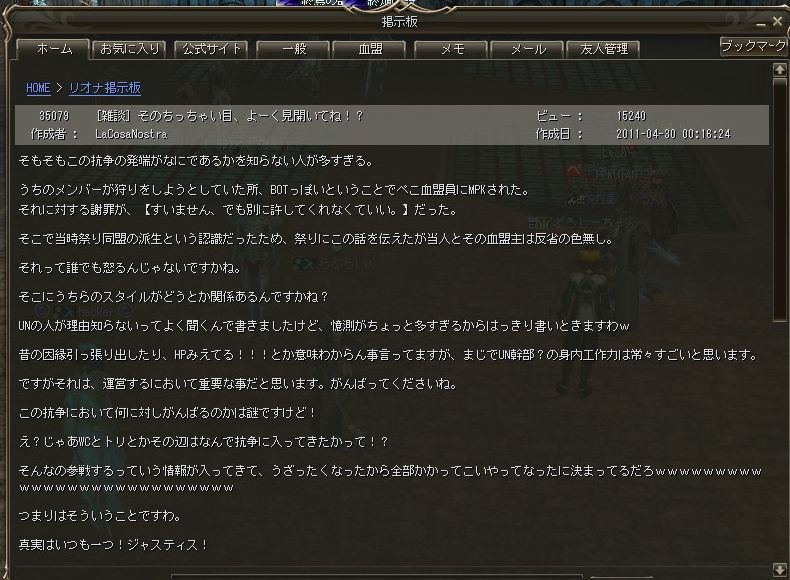
Task: Select the 一般 board tab
Action: click(294, 49)
